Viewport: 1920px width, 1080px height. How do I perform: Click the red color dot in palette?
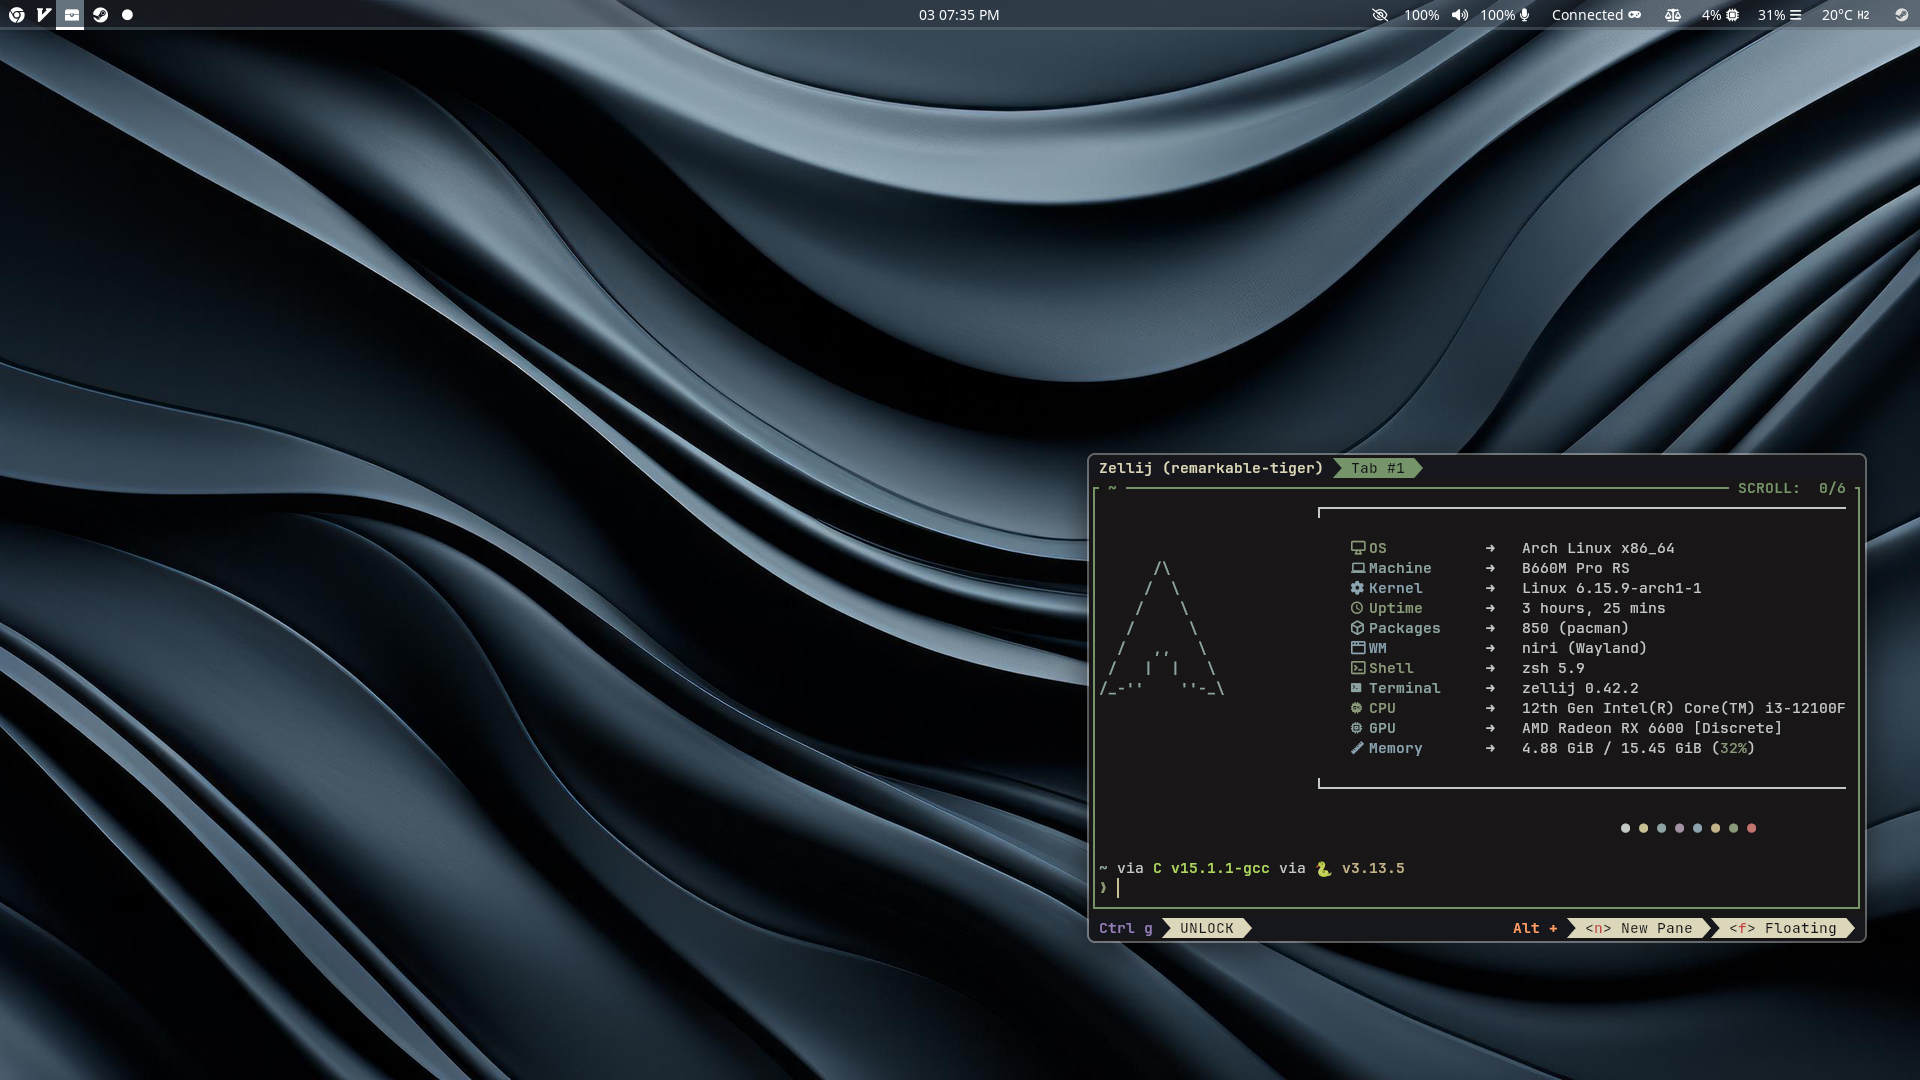click(1751, 828)
